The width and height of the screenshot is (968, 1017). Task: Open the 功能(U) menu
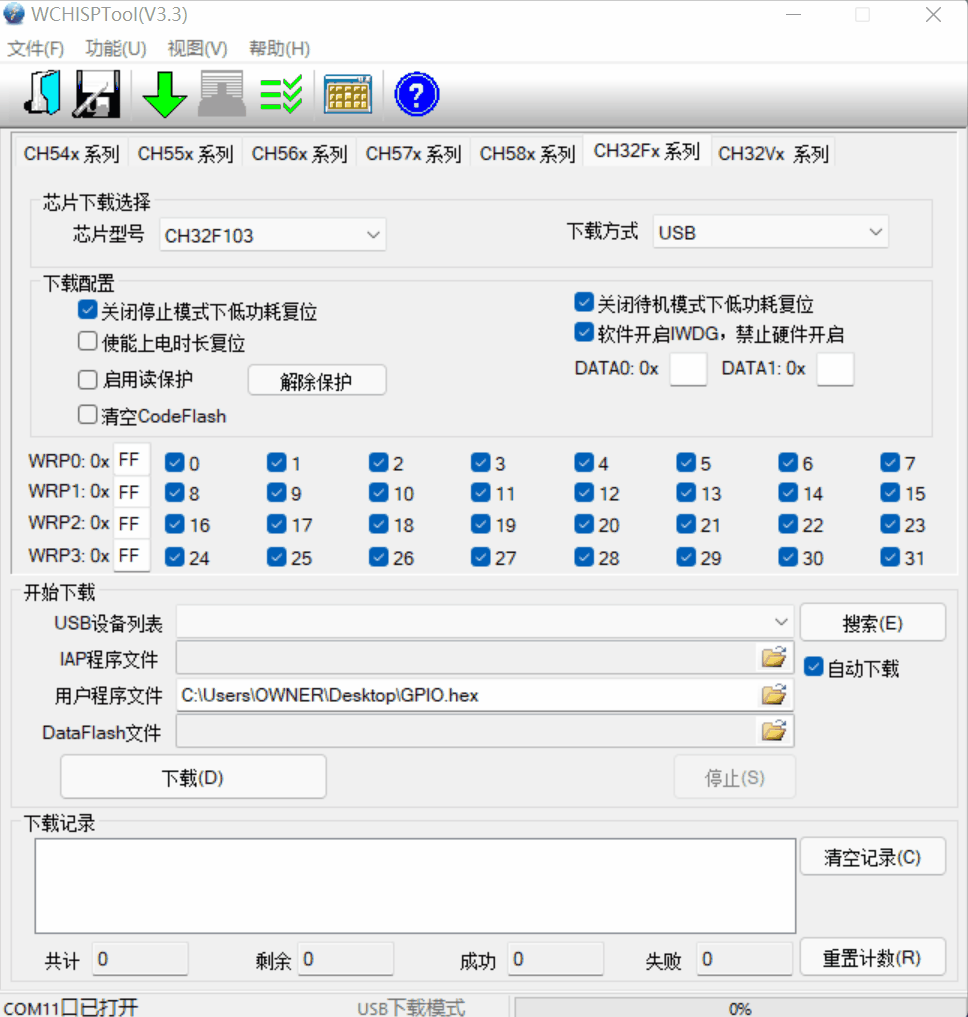pyautogui.click(x=115, y=47)
